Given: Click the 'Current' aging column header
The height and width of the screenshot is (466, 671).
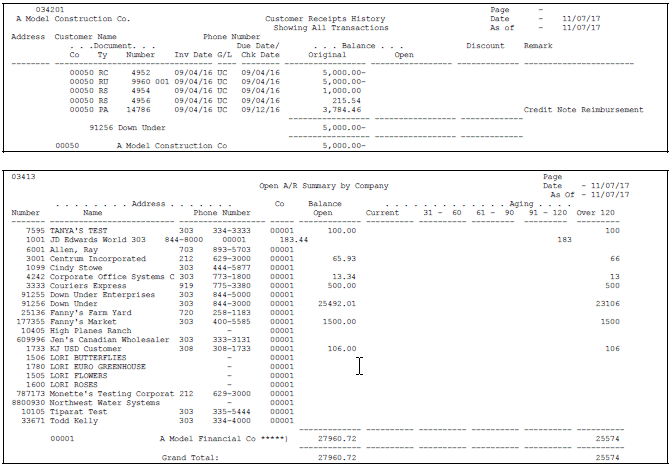Looking at the screenshot, I should tap(382, 213).
